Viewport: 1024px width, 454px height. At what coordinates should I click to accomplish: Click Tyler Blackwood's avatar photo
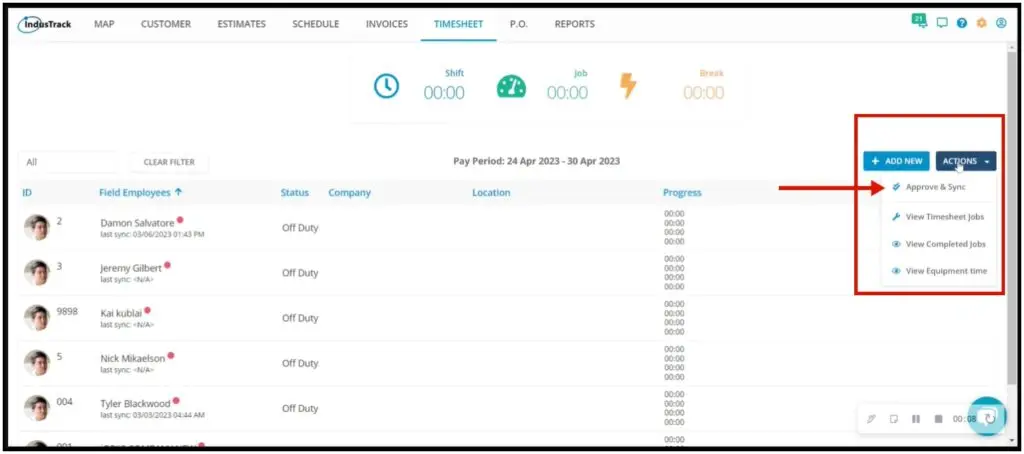point(37,408)
